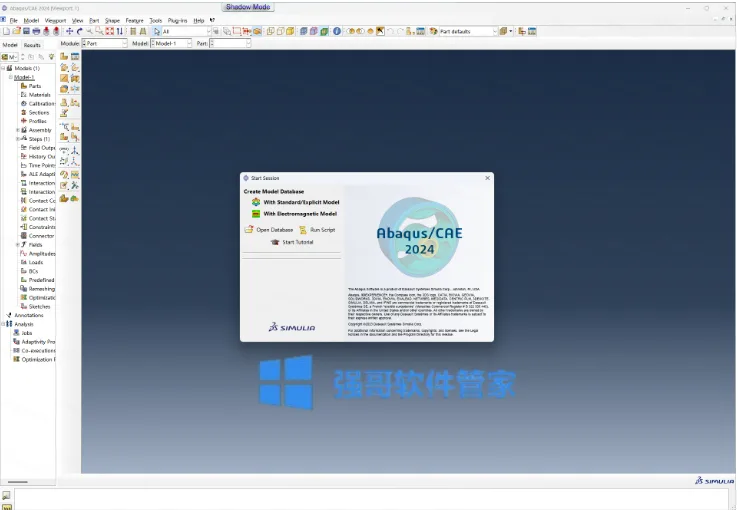
Task: Select Model-1 in the model tree
Action: pos(24,77)
